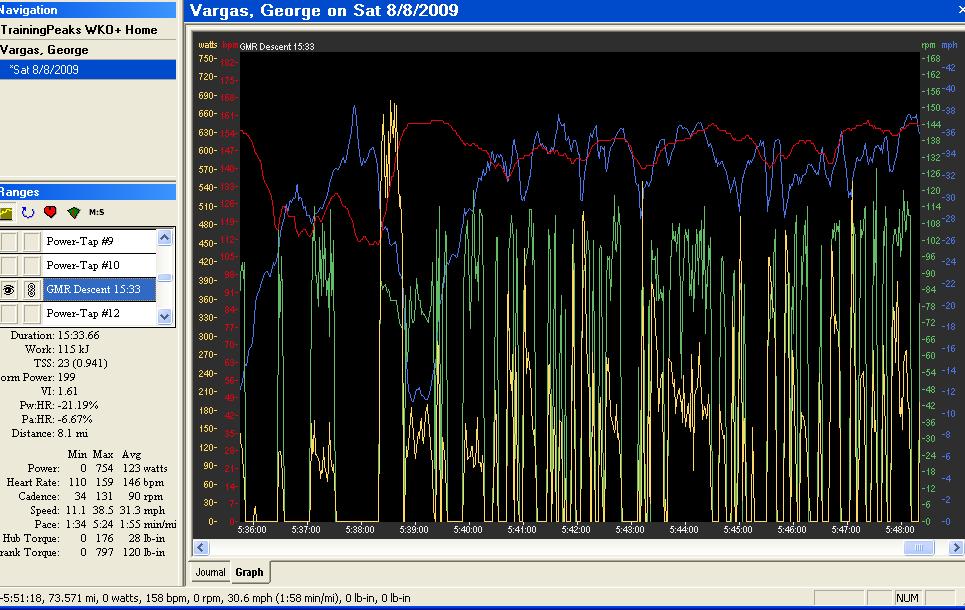Switch to the Journal tab
The width and height of the screenshot is (965, 610).
[x=210, y=573]
